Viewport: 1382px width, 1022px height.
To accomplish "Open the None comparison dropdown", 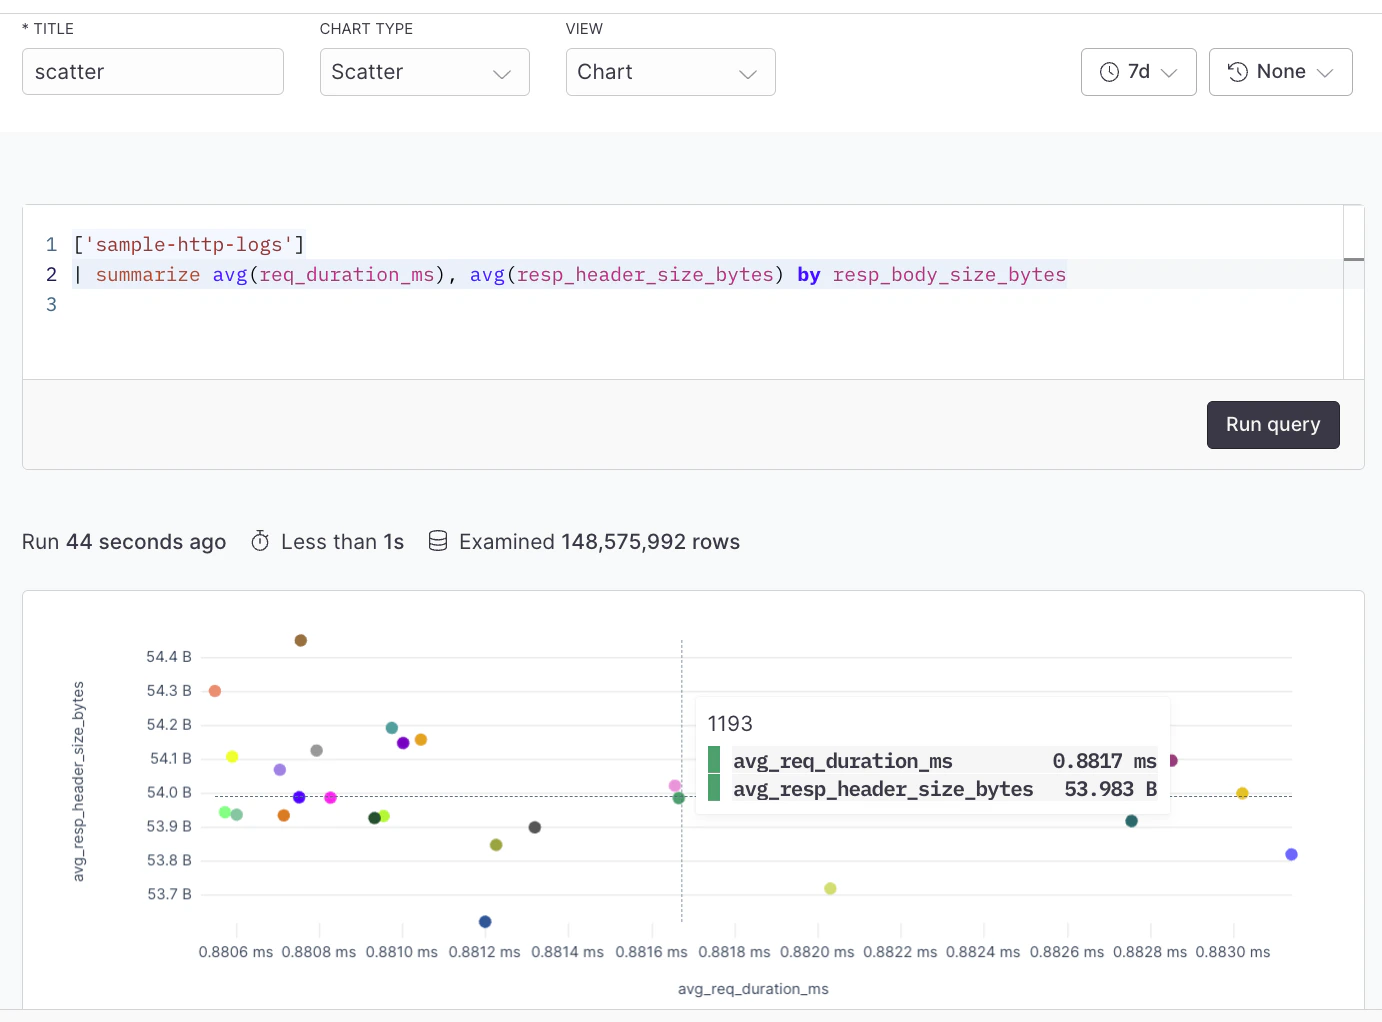I will point(1281,71).
